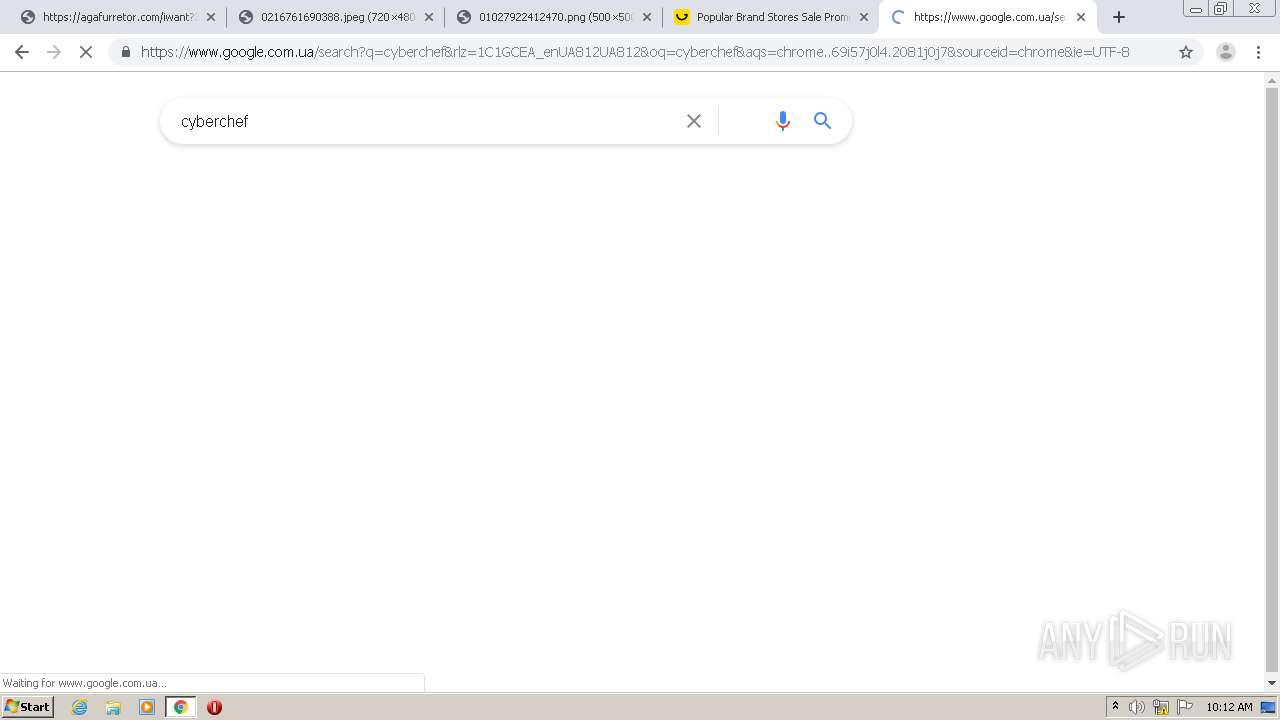Restore down the Chrome window

[x=1221, y=9]
